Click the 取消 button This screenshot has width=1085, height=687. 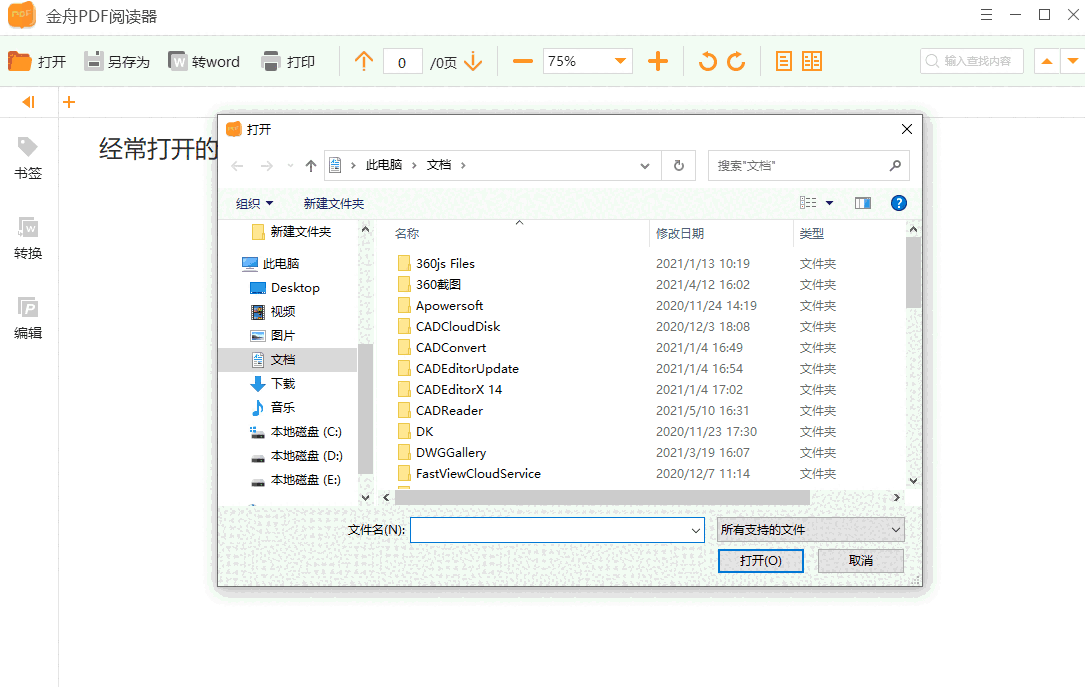tap(860, 561)
